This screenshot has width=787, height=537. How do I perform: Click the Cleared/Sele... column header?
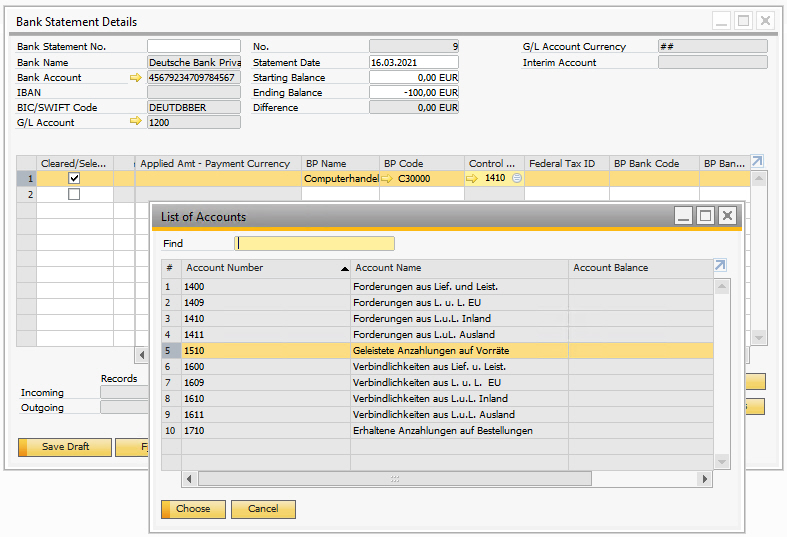pyautogui.click(x=75, y=164)
